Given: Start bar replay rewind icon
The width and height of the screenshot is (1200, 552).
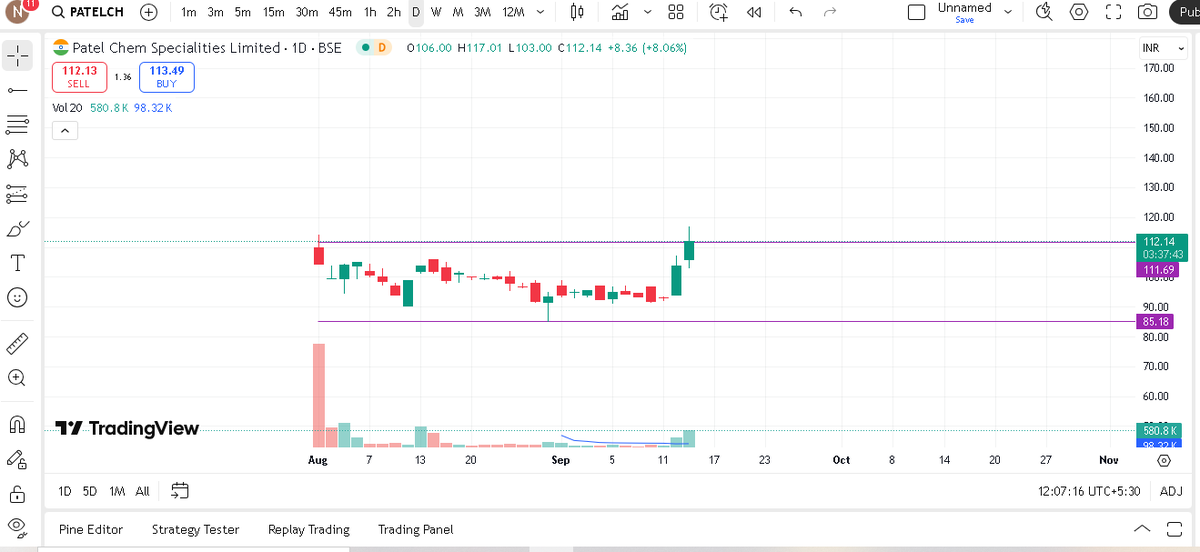Looking at the screenshot, I should pos(754,12).
